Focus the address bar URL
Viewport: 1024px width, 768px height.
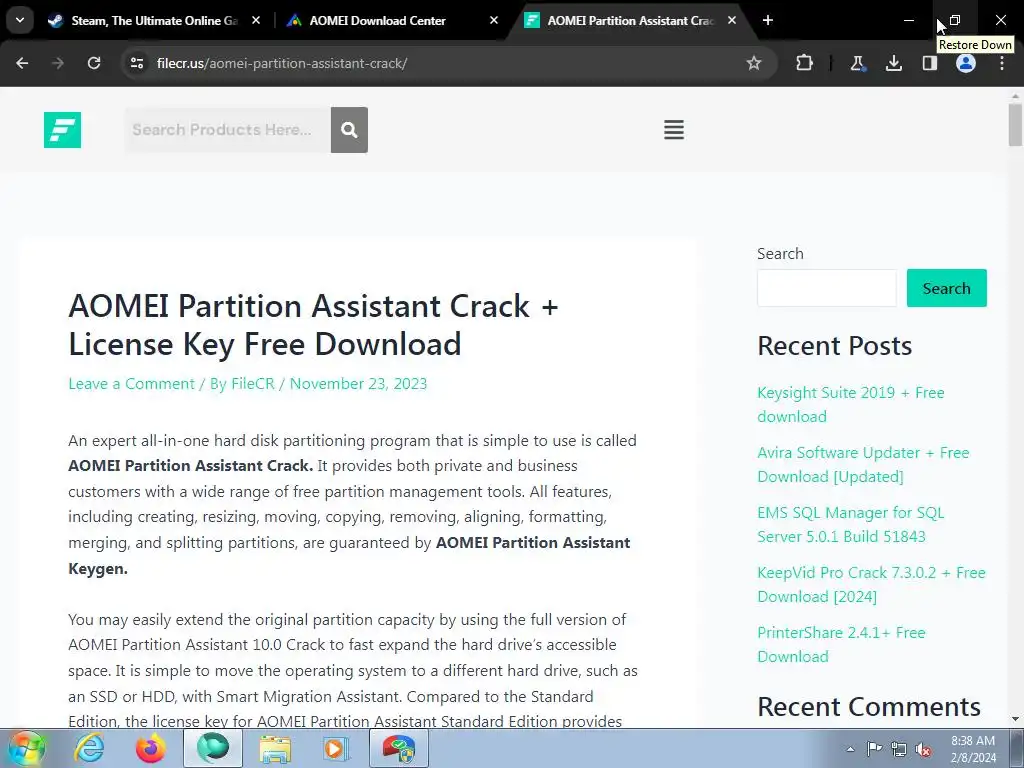pos(282,63)
